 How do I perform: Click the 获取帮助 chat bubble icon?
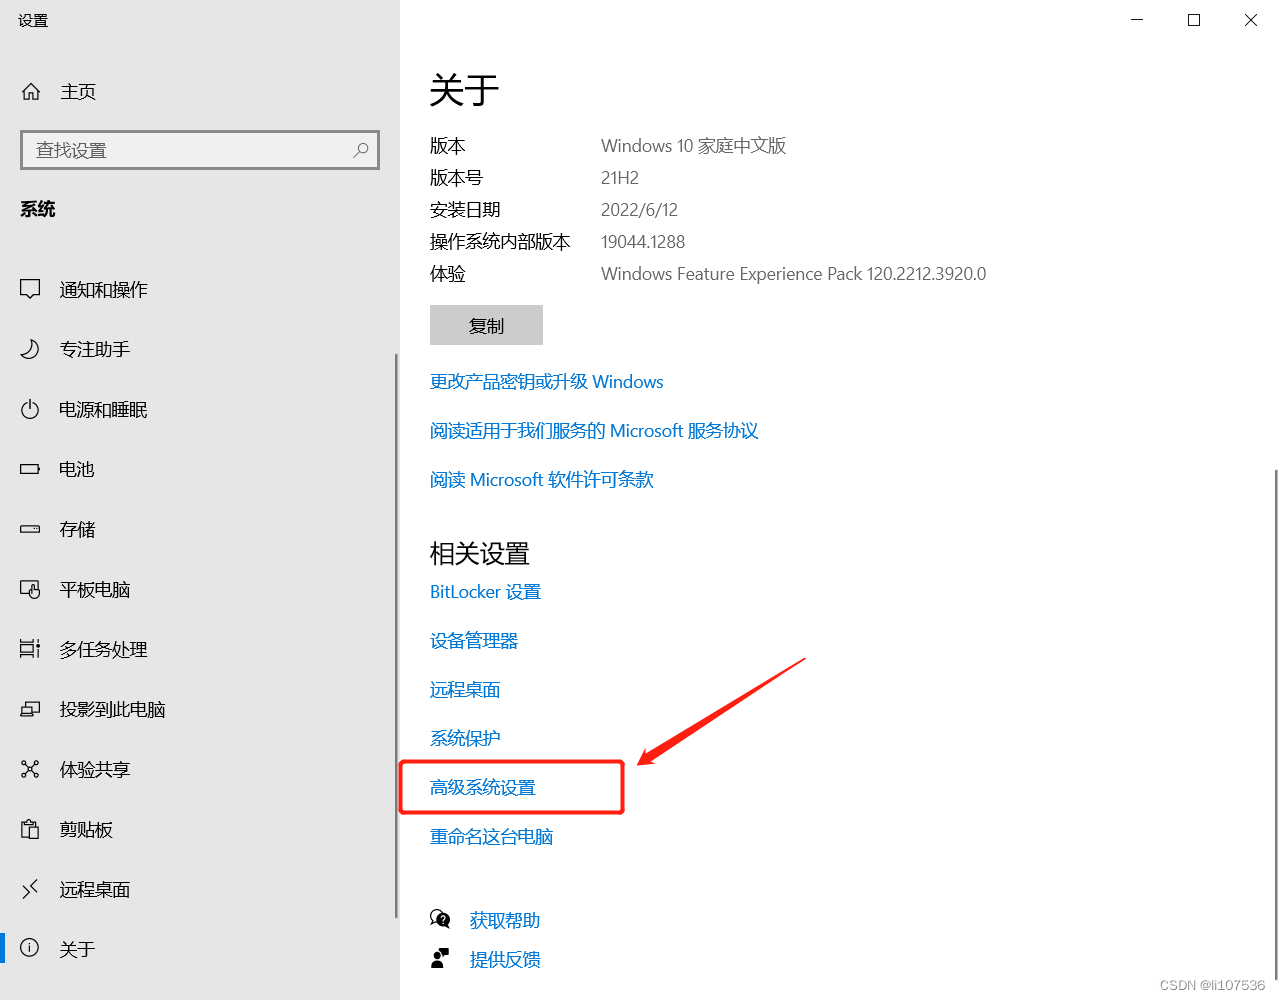tap(440, 919)
